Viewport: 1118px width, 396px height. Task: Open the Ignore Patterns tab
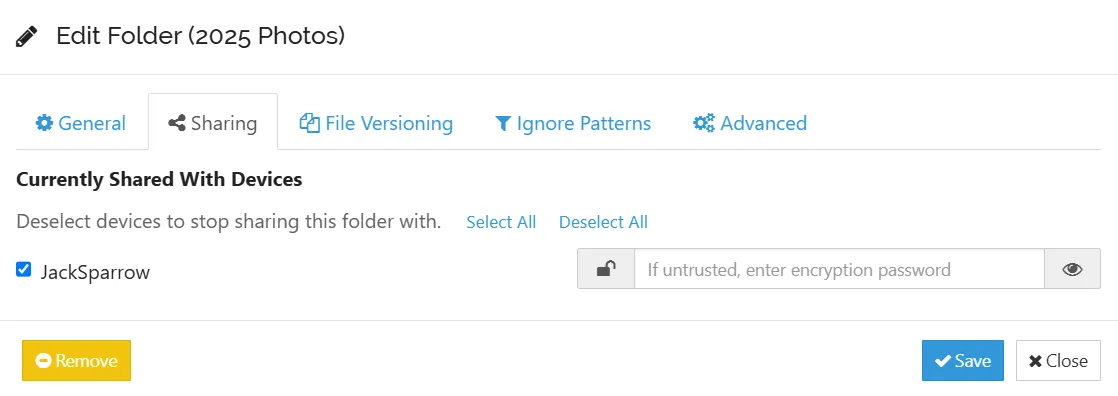point(573,123)
